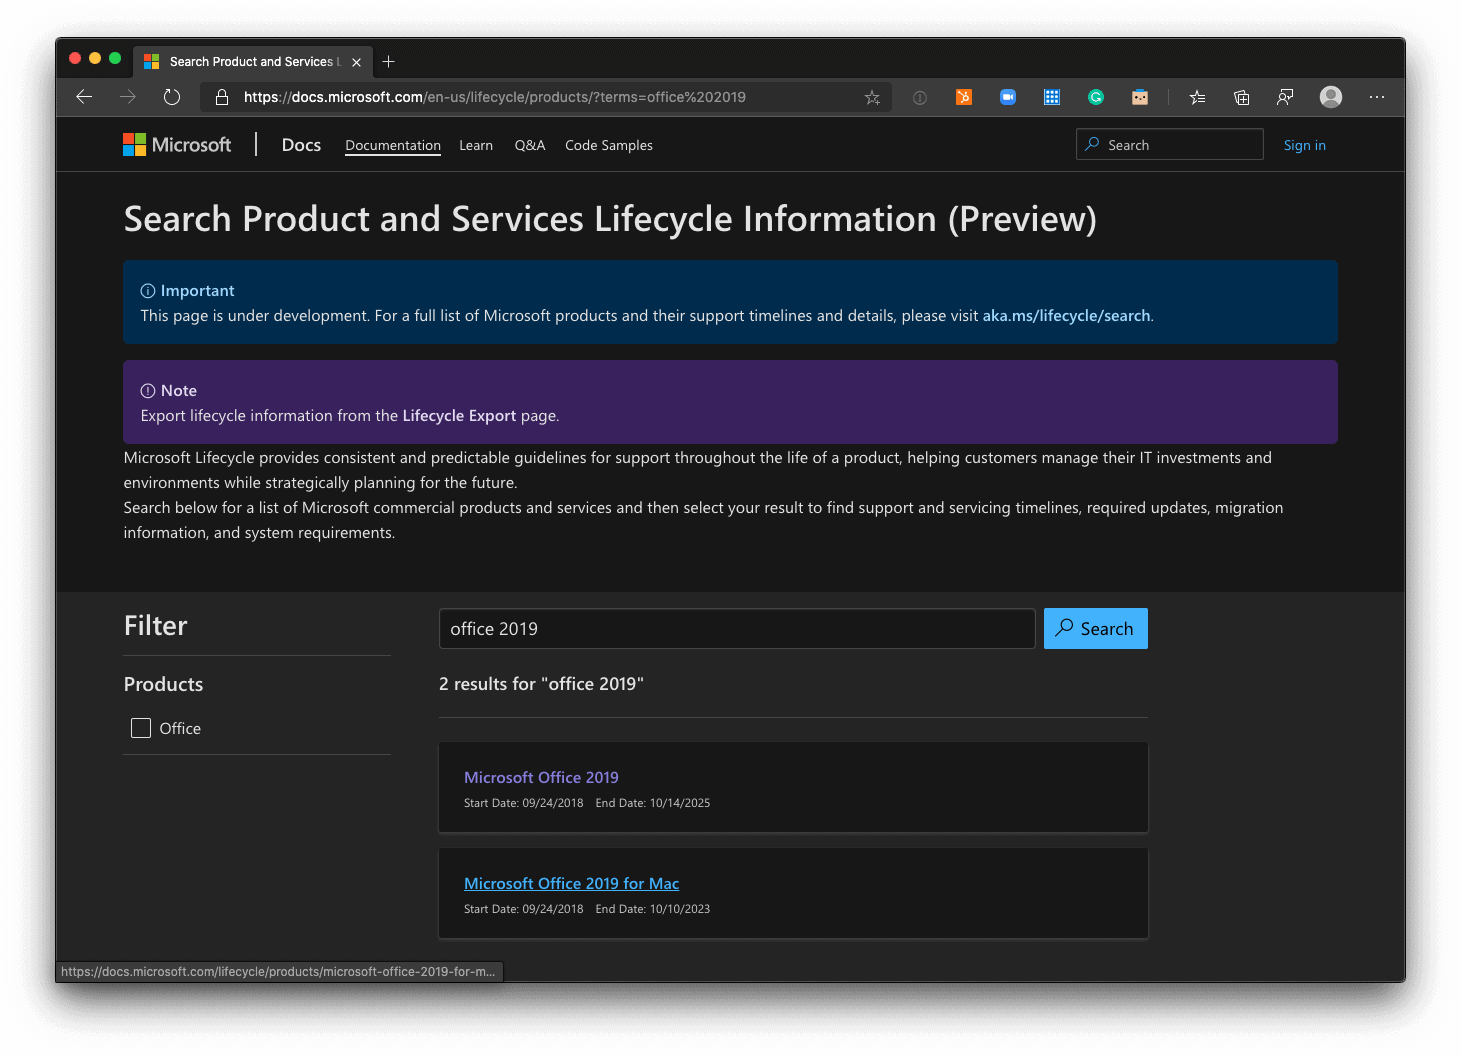1461x1056 pixels.
Task: Click the info circle extension icon
Action: tap(920, 97)
